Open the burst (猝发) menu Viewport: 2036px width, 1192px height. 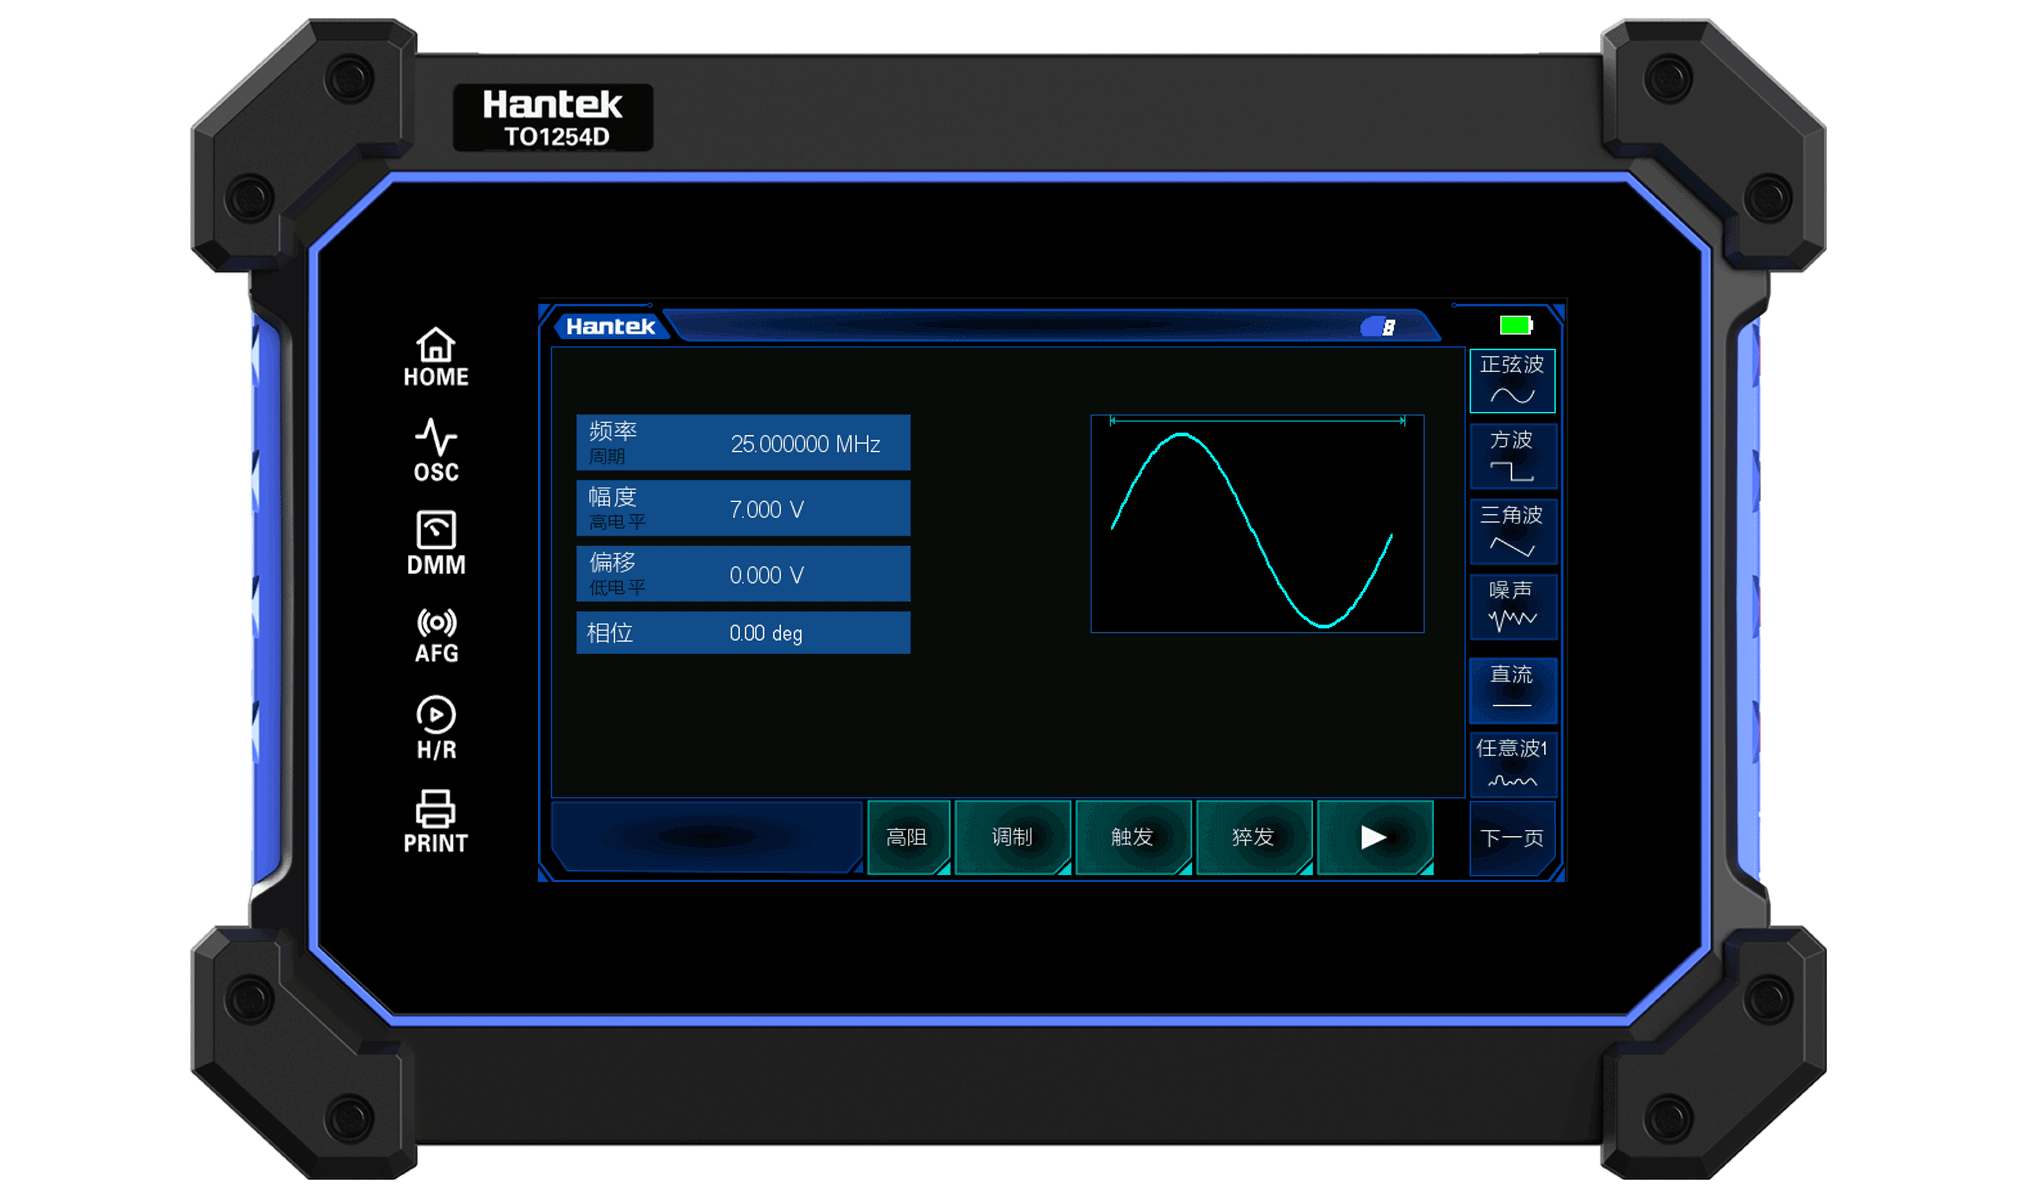click(x=1253, y=837)
